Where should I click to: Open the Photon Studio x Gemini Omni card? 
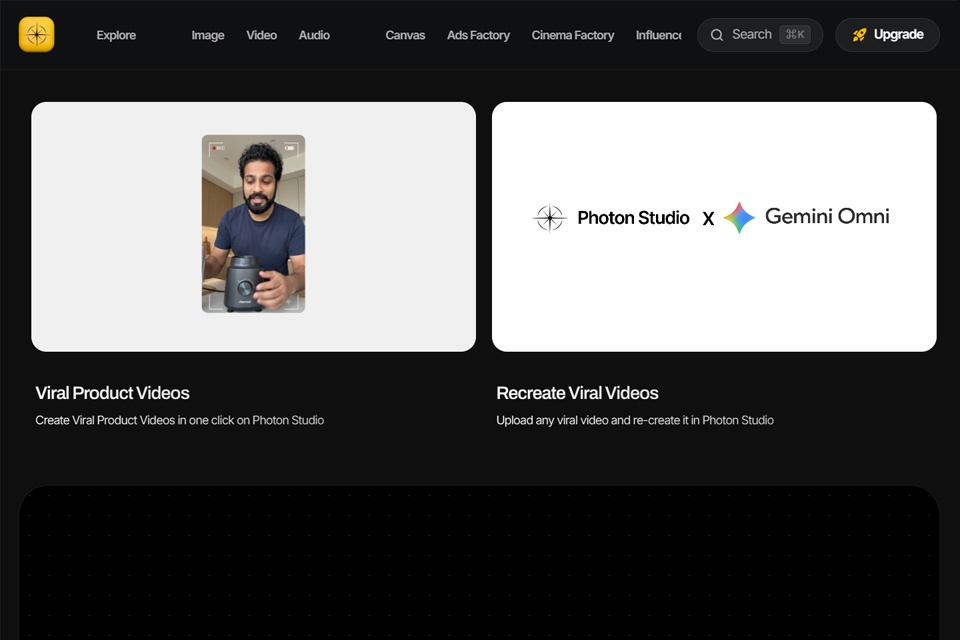[x=714, y=227]
